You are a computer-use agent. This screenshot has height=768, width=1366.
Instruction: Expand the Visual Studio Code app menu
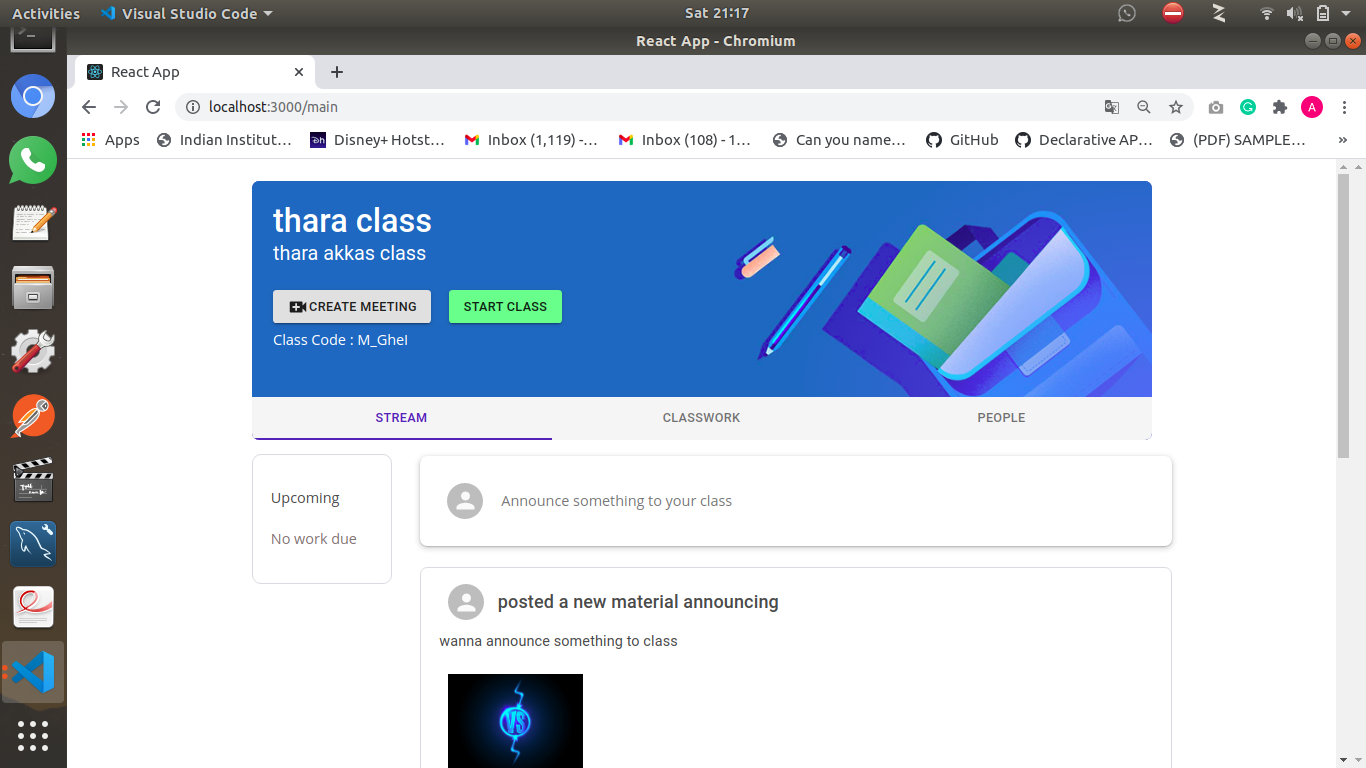[x=186, y=13]
